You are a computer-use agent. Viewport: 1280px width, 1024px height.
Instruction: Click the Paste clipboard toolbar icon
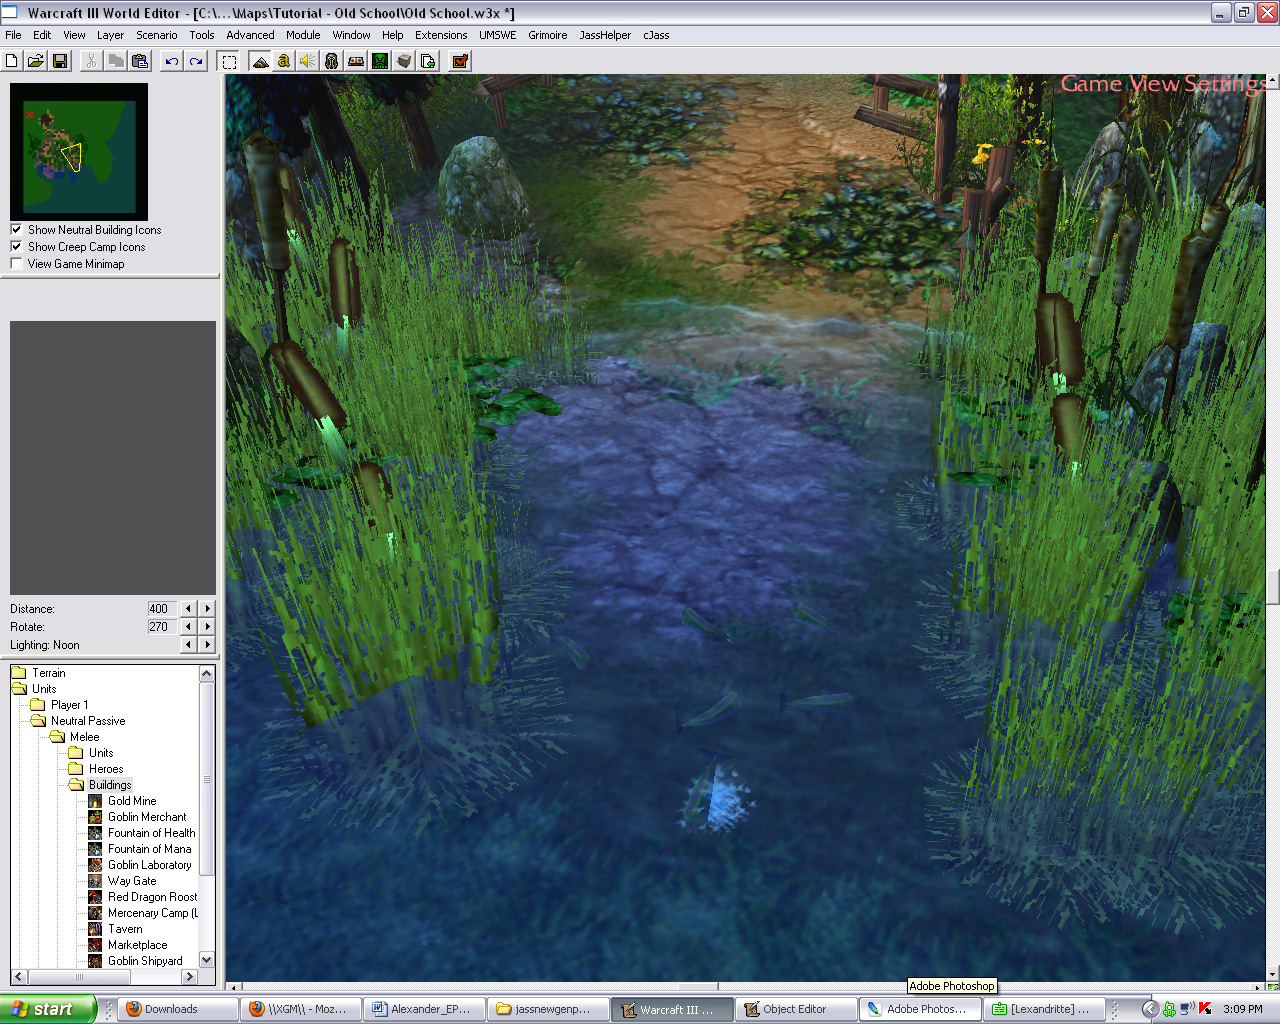click(140, 61)
